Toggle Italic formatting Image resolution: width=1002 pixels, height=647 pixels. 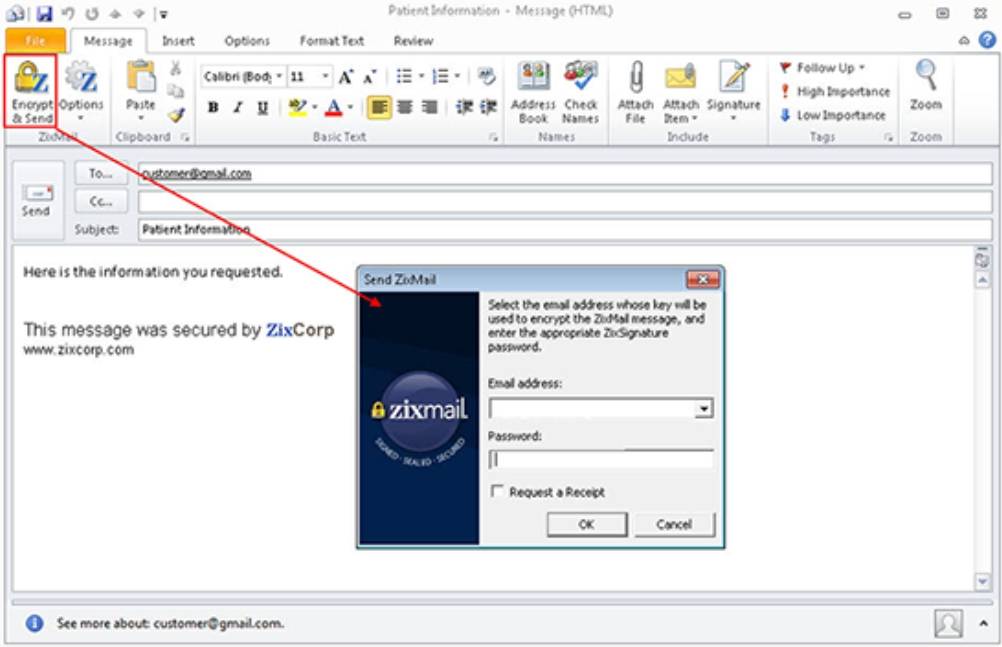pos(238,107)
